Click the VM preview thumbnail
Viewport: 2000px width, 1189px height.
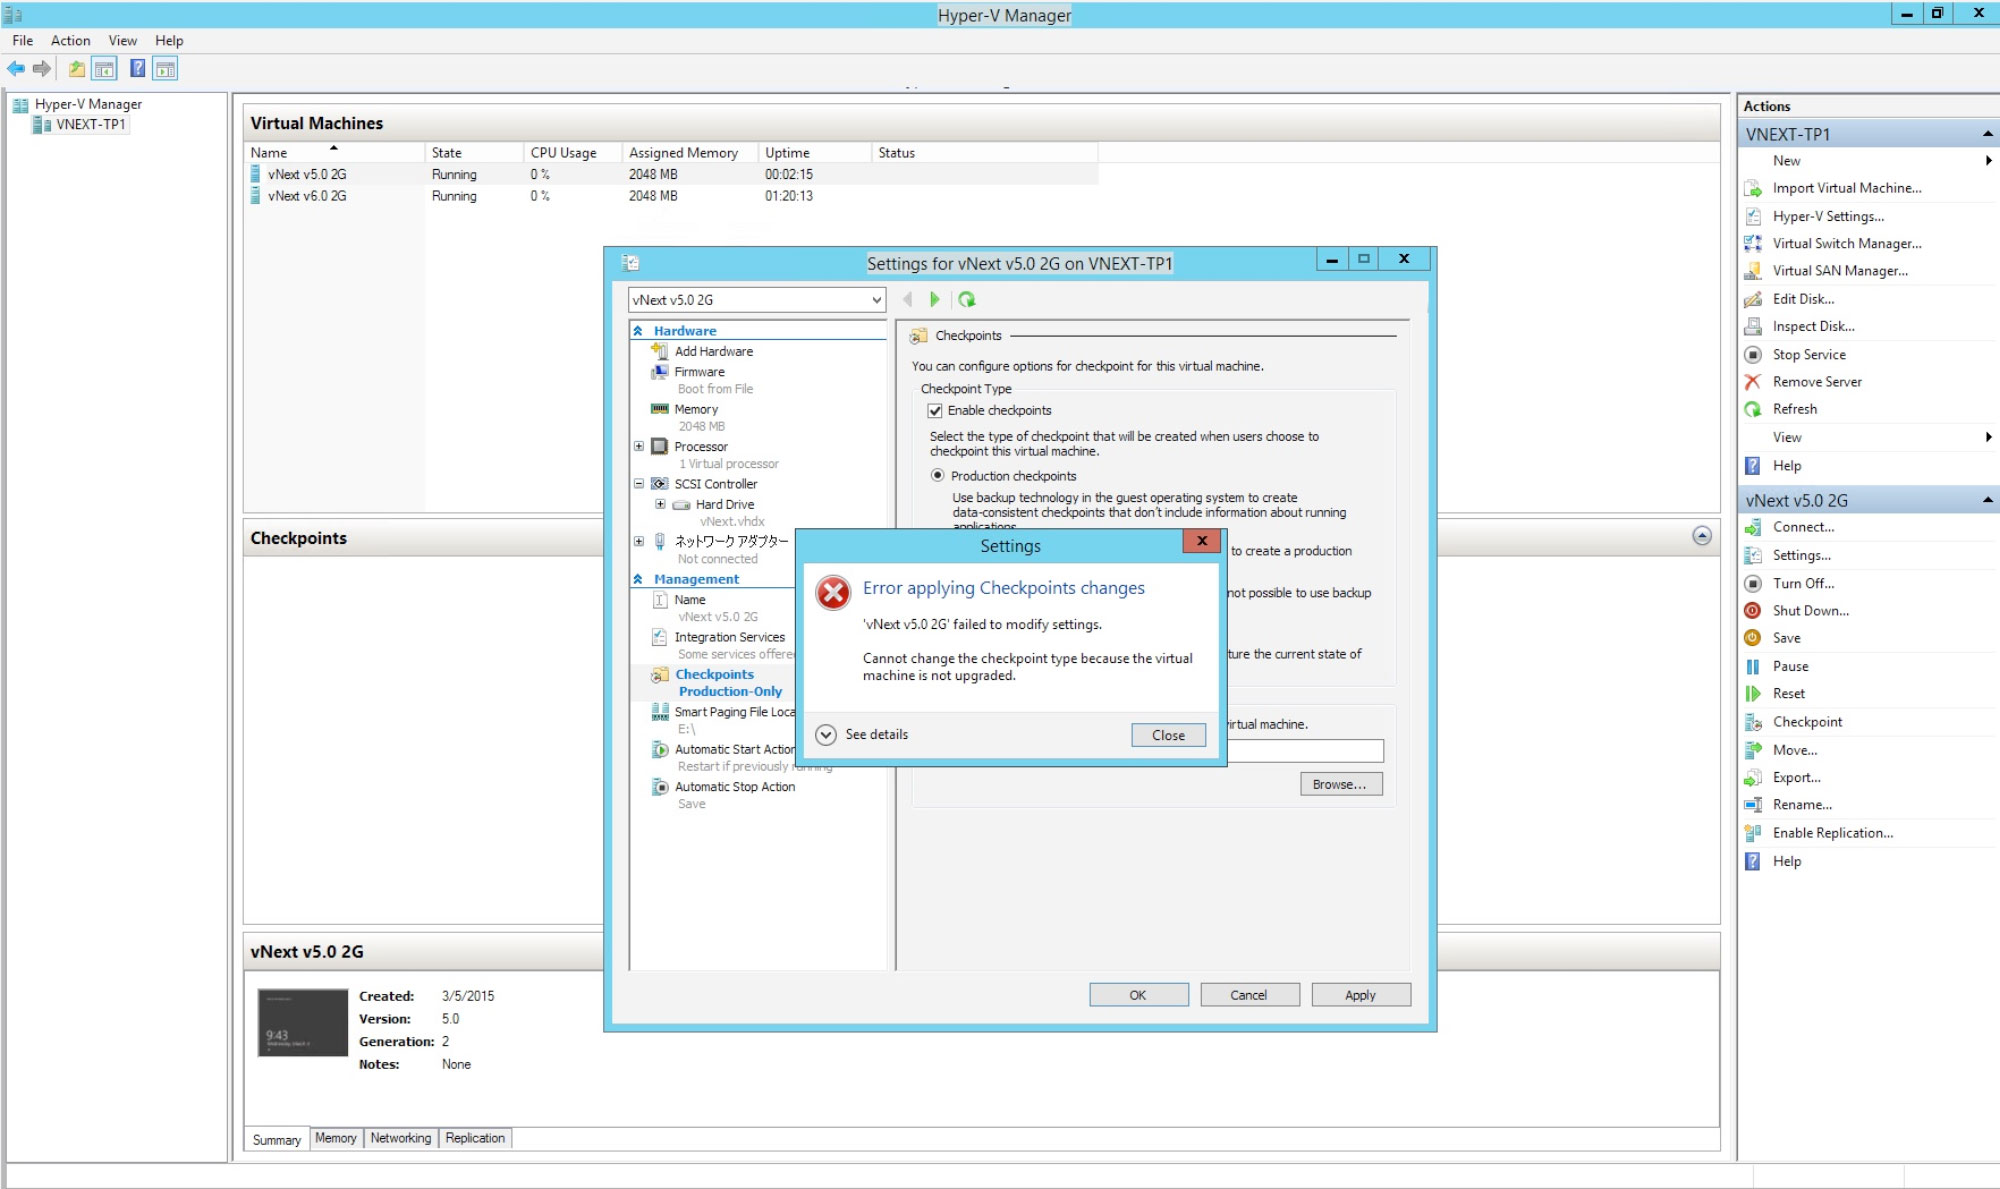pos(303,1023)
